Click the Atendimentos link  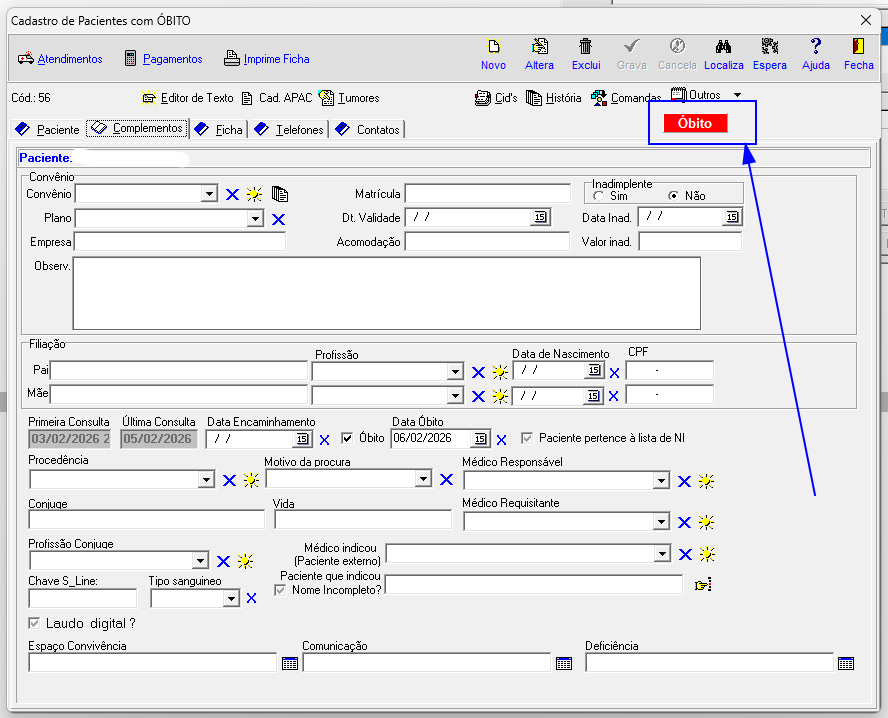point(69,59)
